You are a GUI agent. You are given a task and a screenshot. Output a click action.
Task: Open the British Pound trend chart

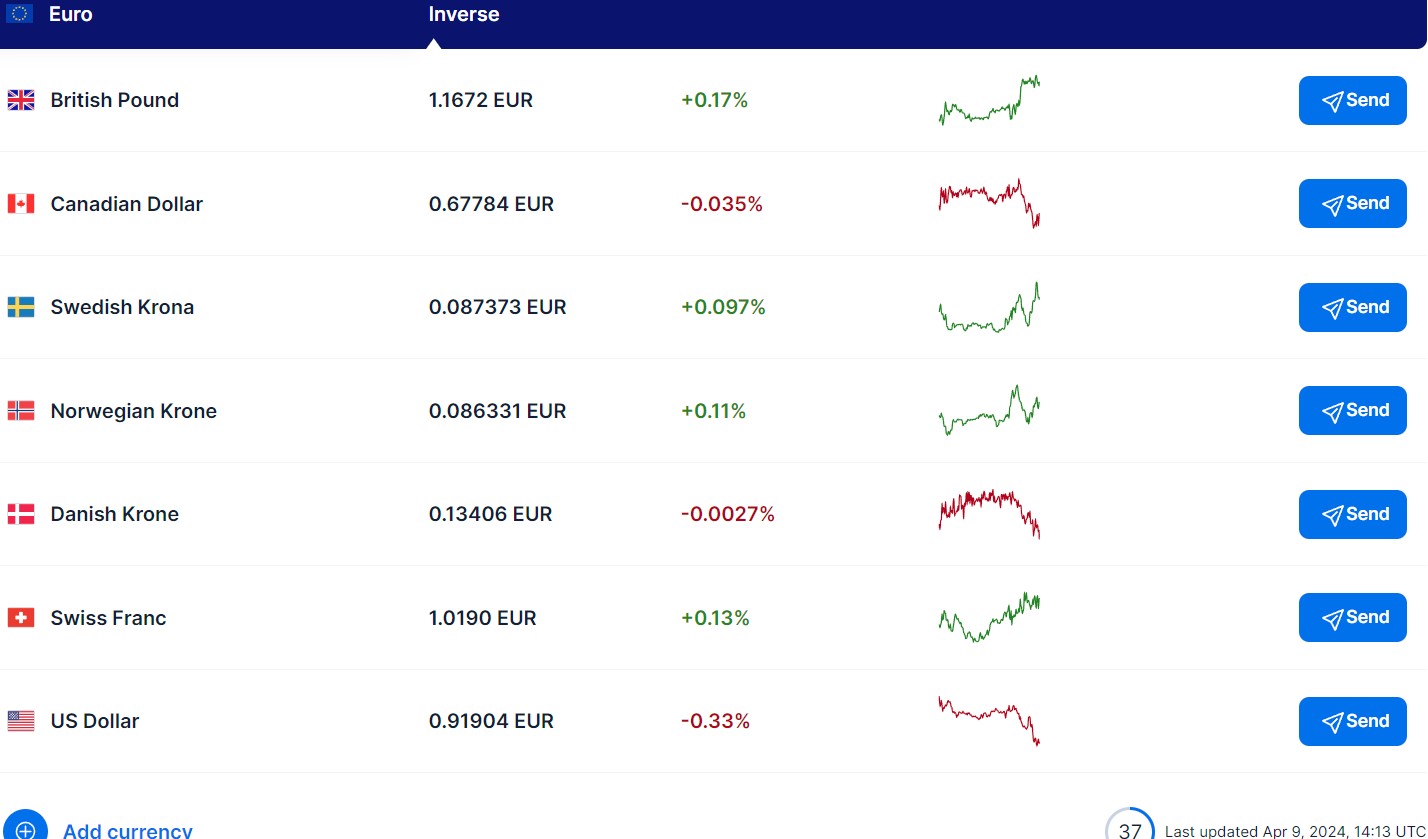989,100
